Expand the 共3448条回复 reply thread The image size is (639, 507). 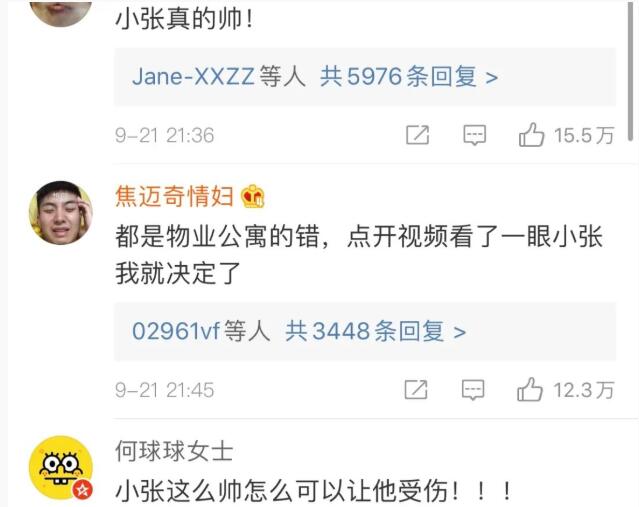tap(375, 331)
